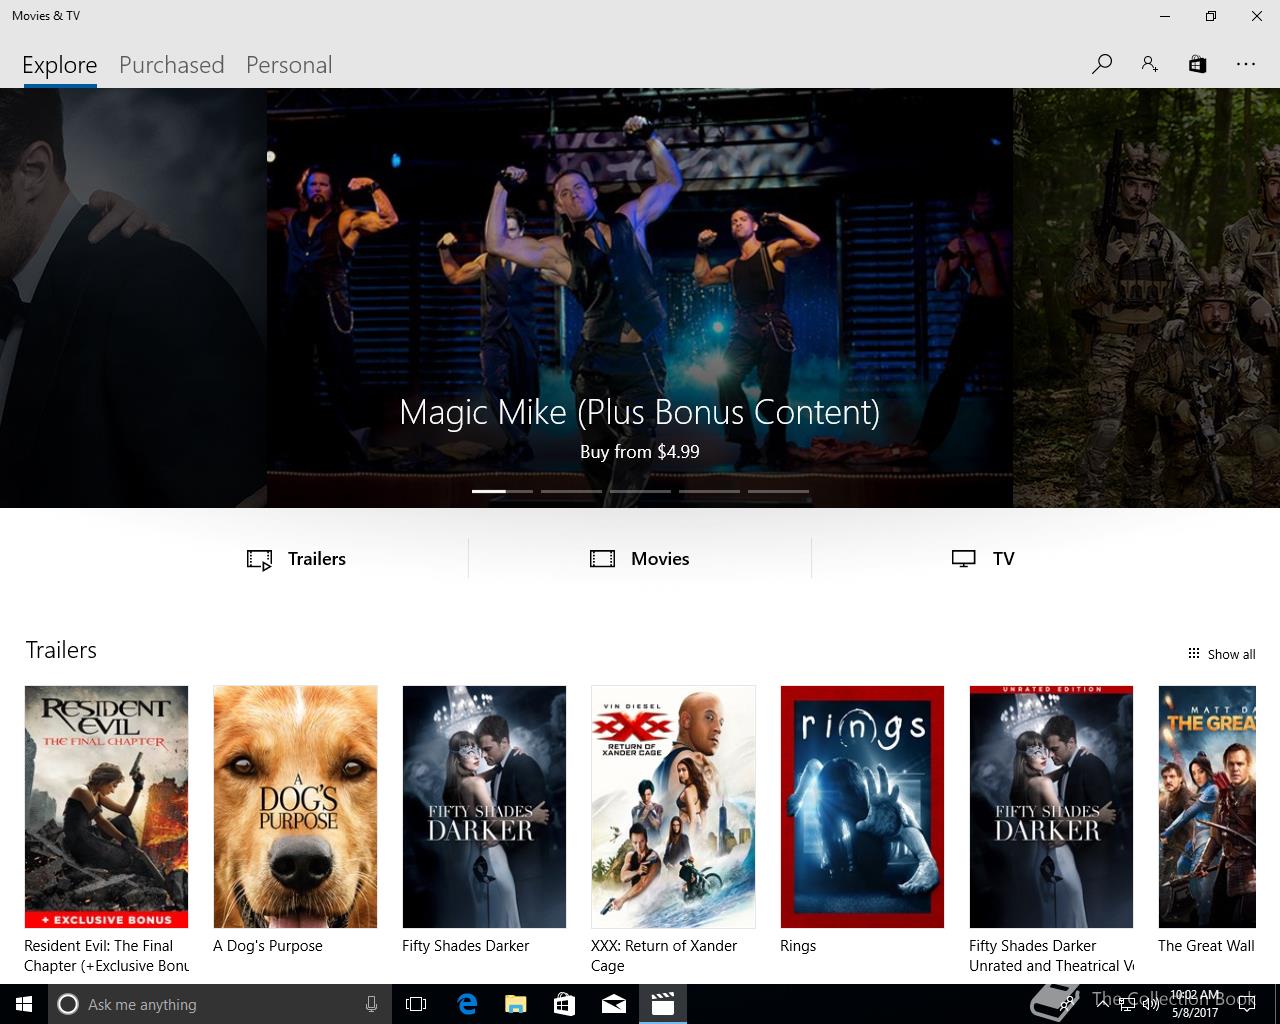Select the third carousel page indicator
This screenshot has width=1280, height=1024.
(x=640, y=491)
